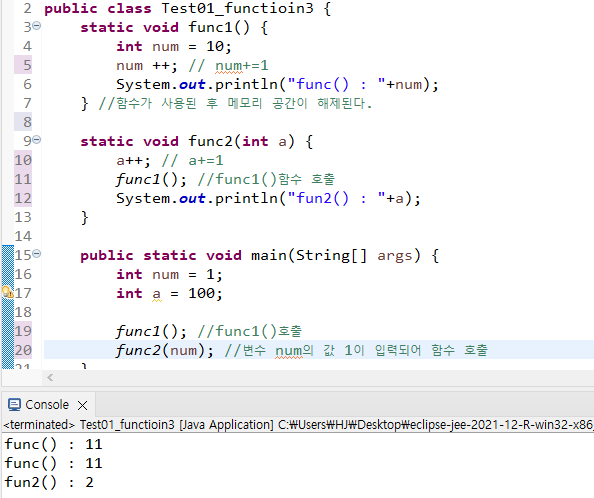Click the println "func() : " statement
The height and width of the screenshot is (498, 594).
(x=277, y=84)
